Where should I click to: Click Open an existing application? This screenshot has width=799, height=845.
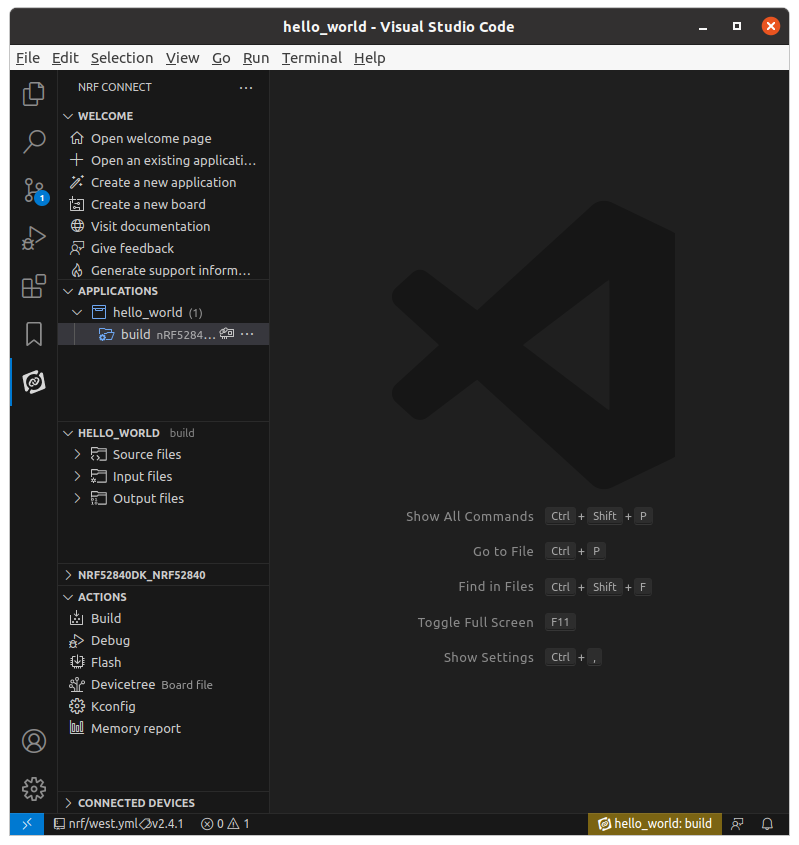(x=163, y=161)
